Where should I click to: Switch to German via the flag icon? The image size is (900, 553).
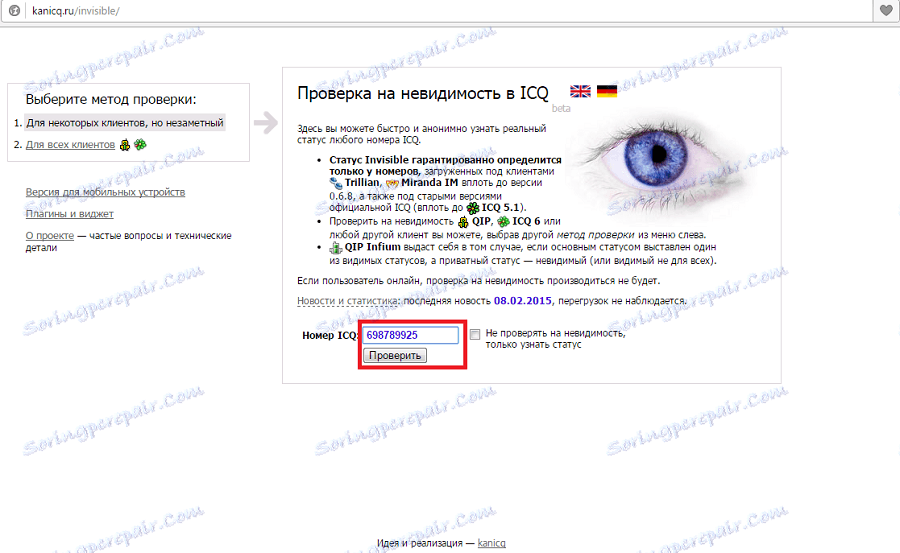[x=606, y=91]
